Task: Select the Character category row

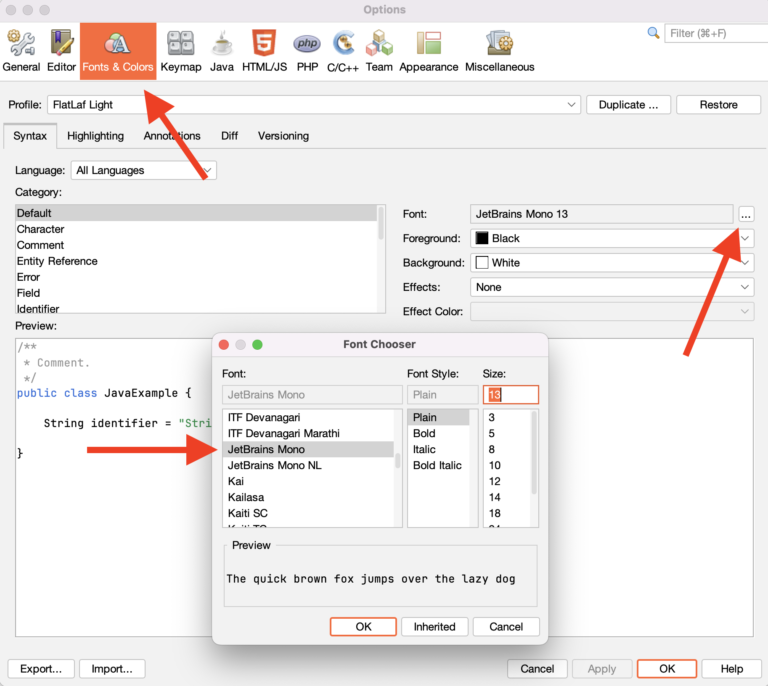Action: pyautogui.click(x=196, y=229)
